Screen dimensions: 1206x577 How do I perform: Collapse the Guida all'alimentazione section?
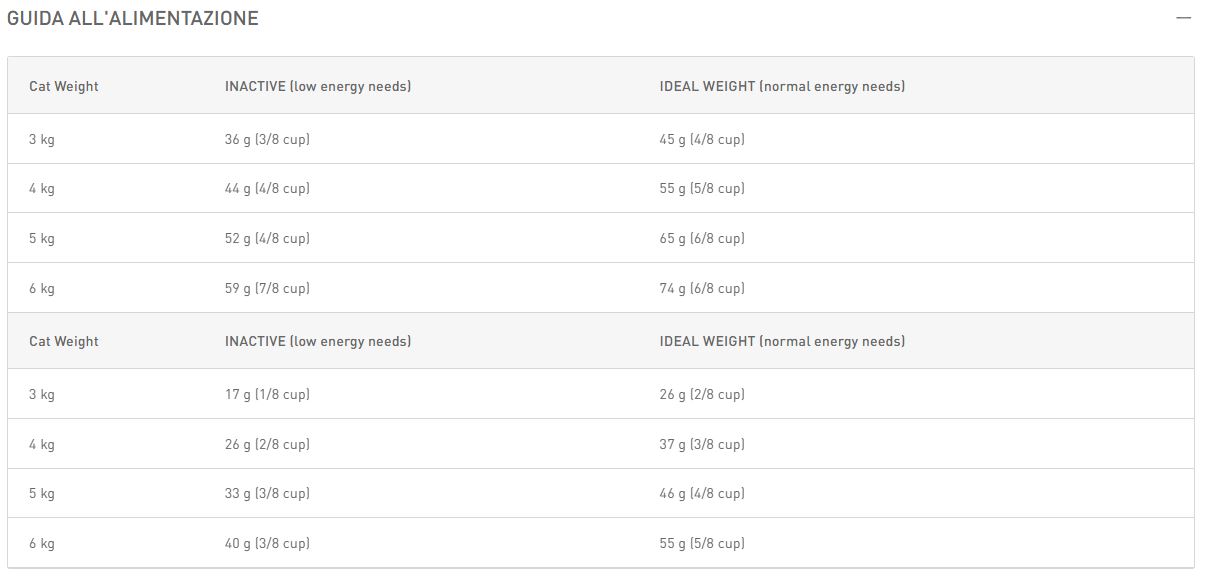tap(1184, 18)
